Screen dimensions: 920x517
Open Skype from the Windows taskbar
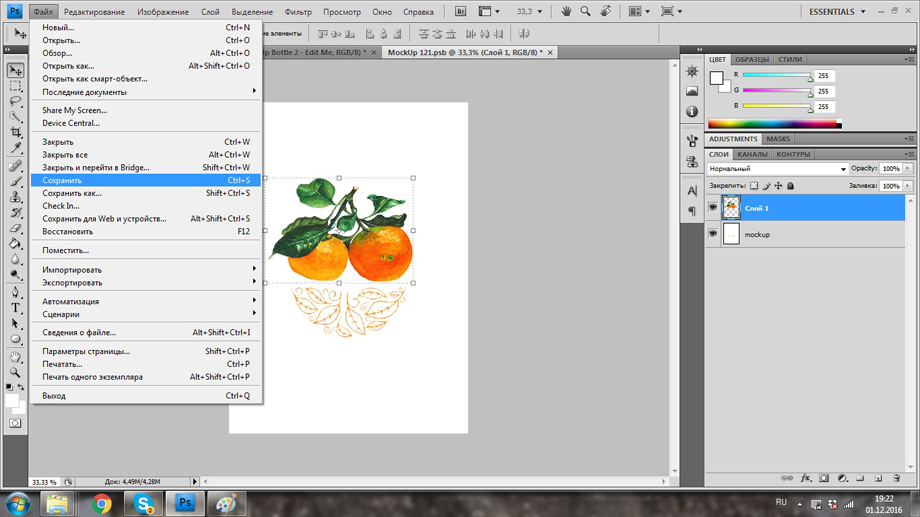[143, 503]
